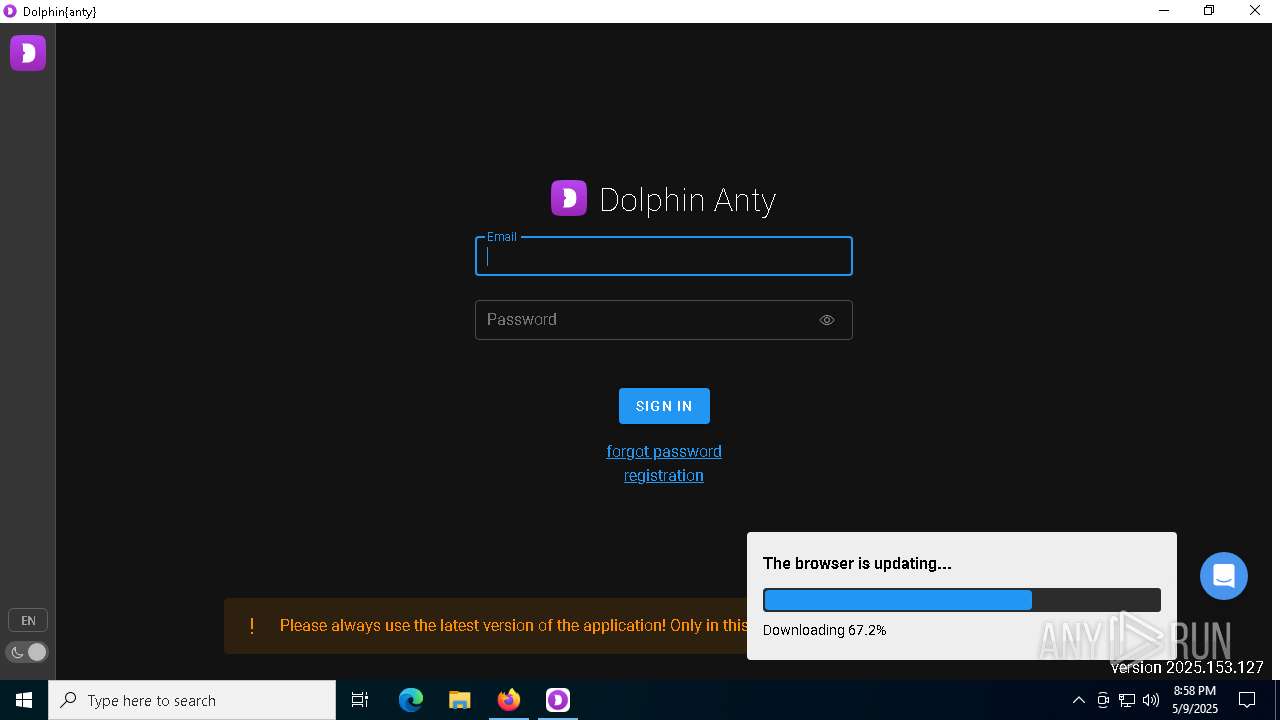This screenshot has width=1280, height=720.
Task: Click the network tray icon
Action: (1127, 700)
